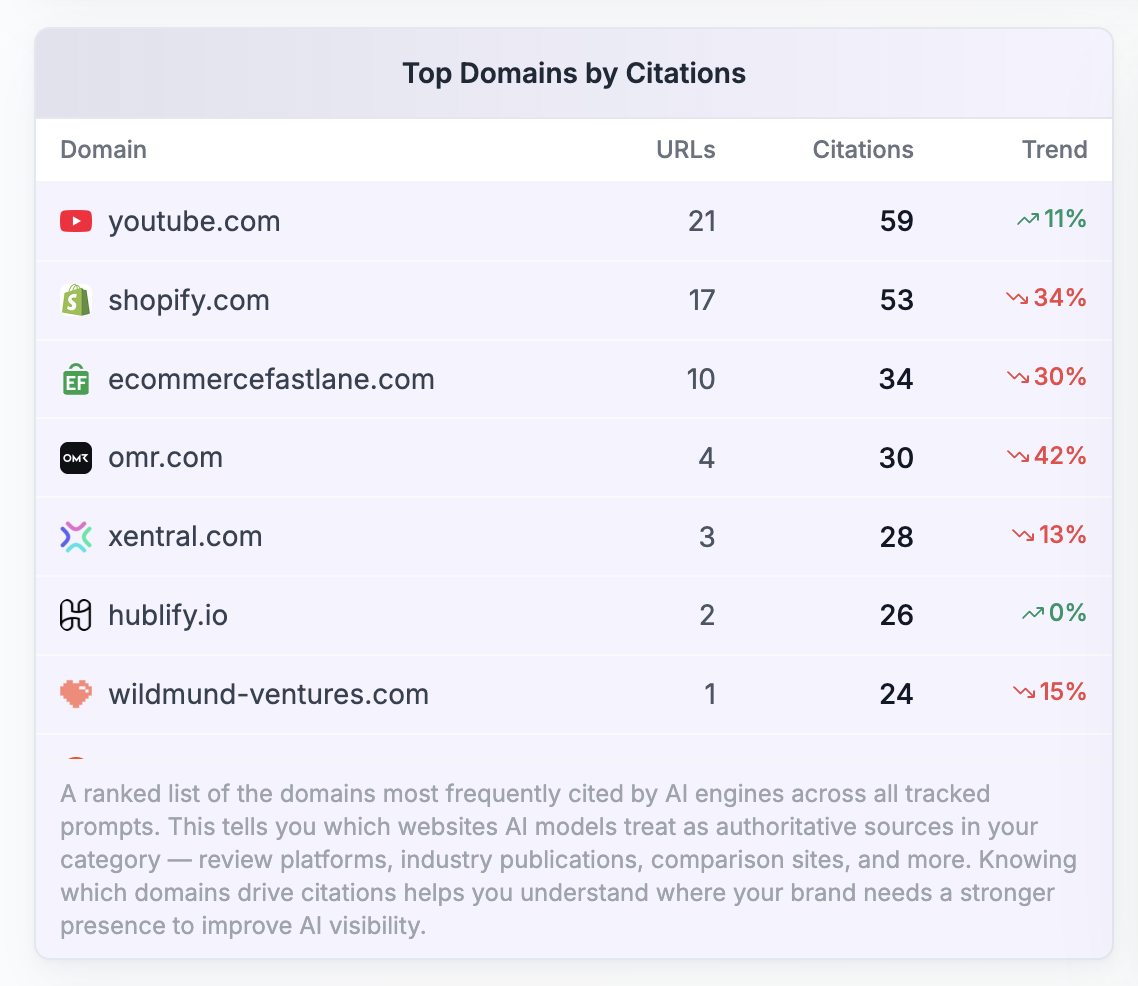
Task: Click URL count 3 for xentral.com
Action: [707, 537]
